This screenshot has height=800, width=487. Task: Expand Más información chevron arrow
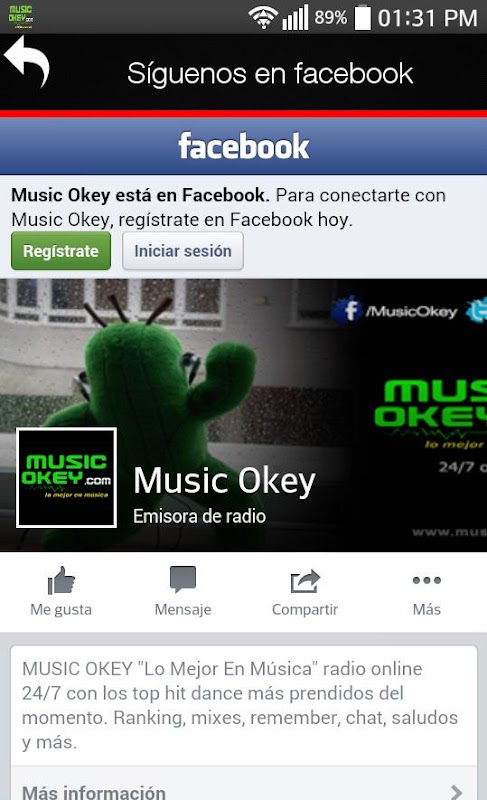(x=457, y=792)
